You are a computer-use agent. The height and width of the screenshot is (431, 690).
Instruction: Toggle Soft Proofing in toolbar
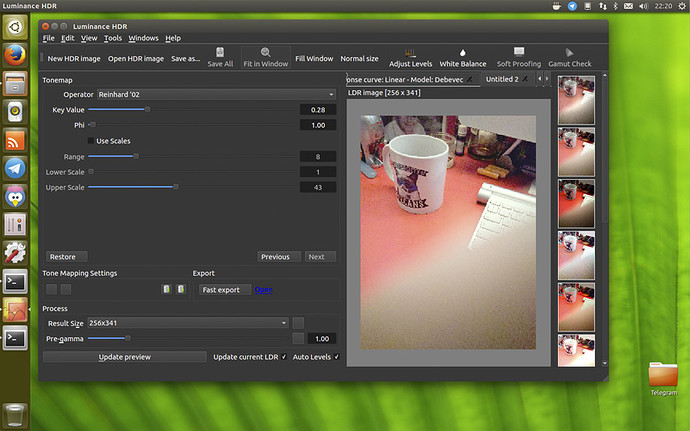tap(519, 58)
